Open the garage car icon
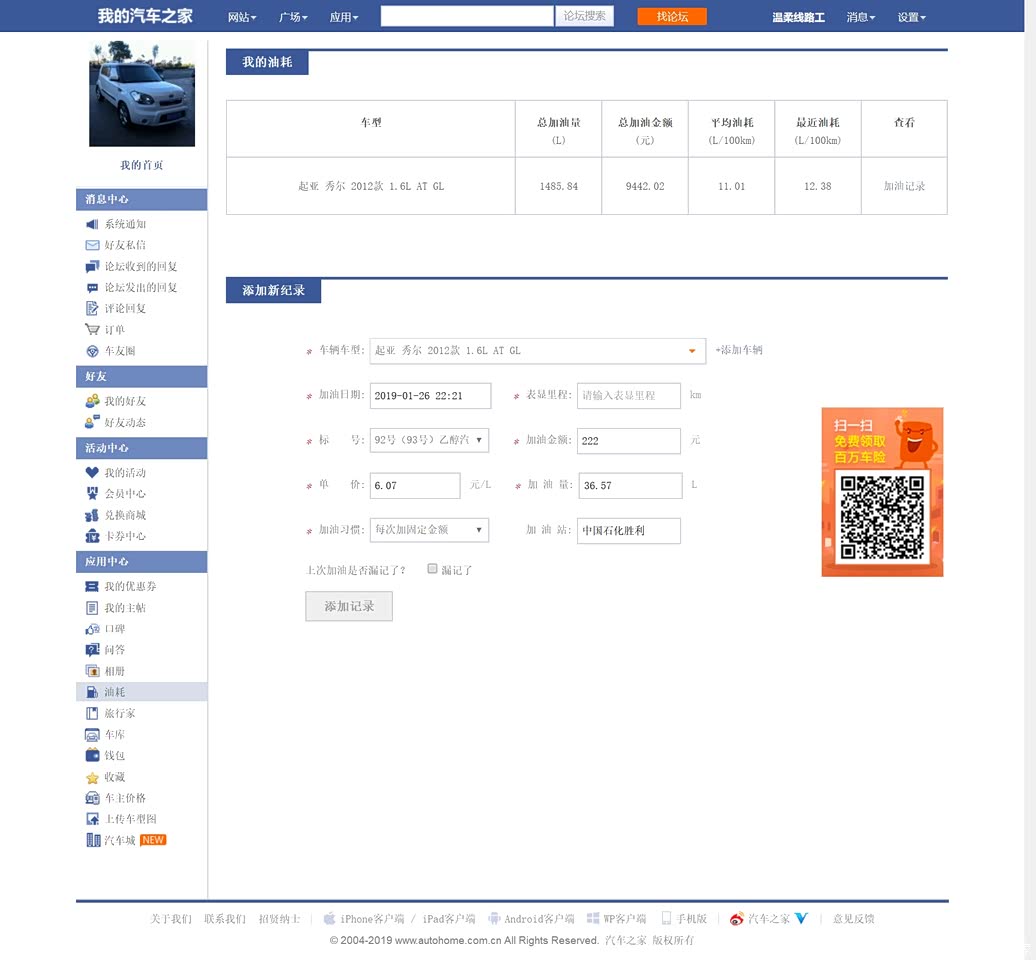The width and height of the screenshot is (1036, 960). [92, 735]
